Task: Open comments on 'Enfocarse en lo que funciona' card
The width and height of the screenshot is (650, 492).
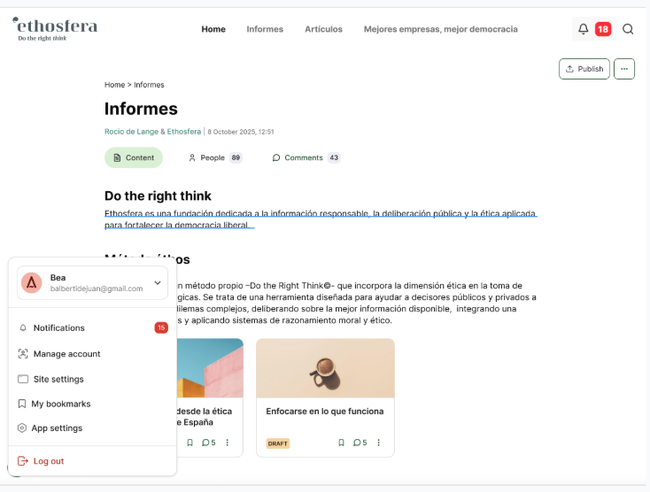Action: (359, 443)
